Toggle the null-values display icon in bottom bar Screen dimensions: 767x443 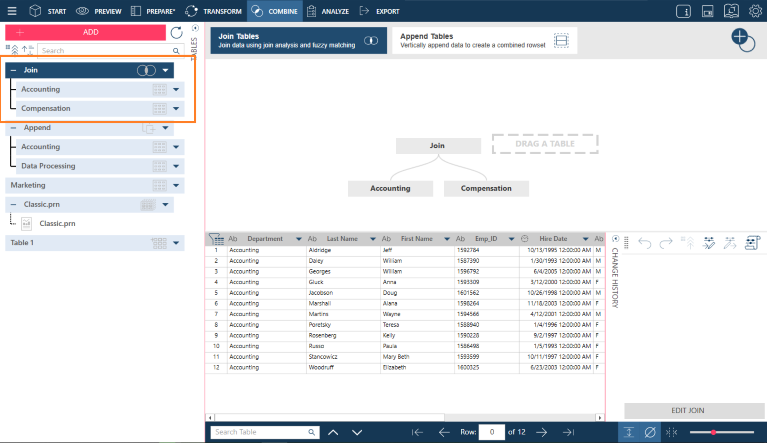click(650, 432)
